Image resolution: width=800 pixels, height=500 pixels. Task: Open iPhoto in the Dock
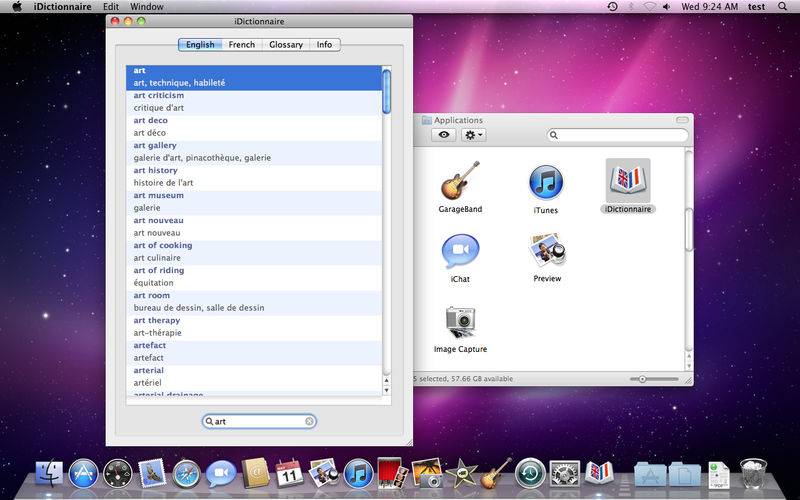[x=427, y=473]
